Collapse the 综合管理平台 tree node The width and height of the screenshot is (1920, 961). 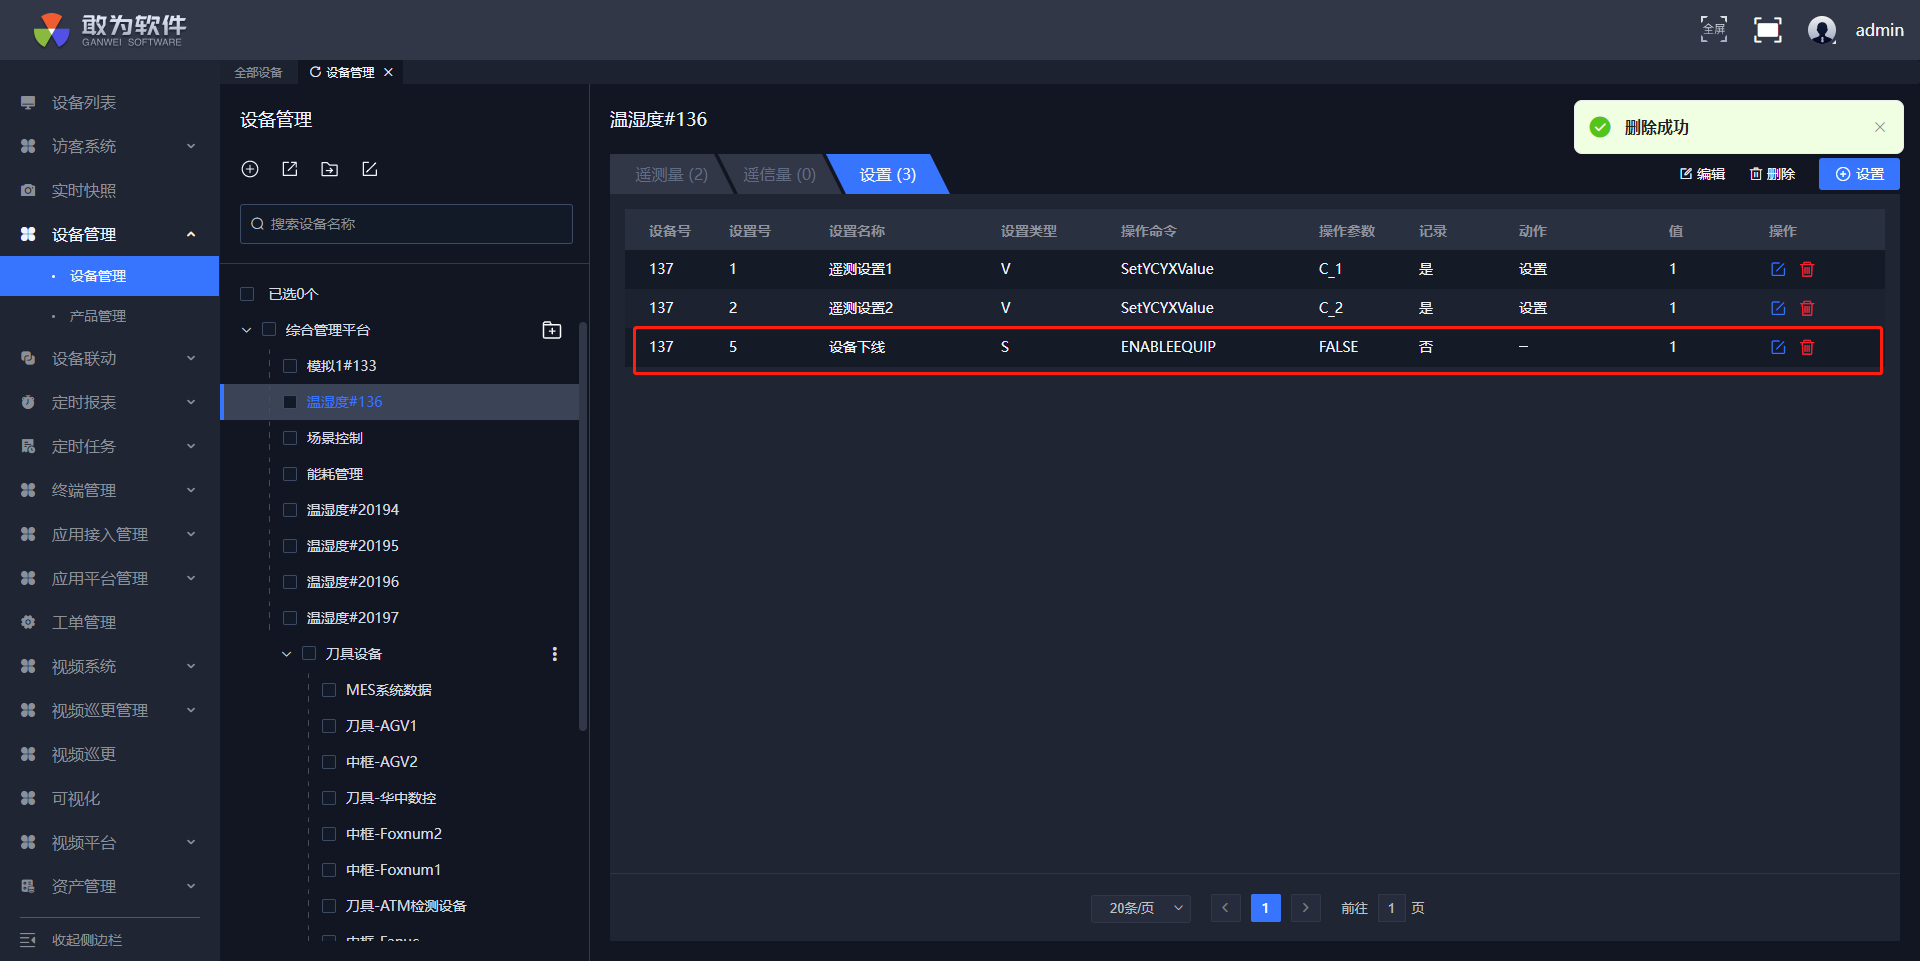pos(247,330)
